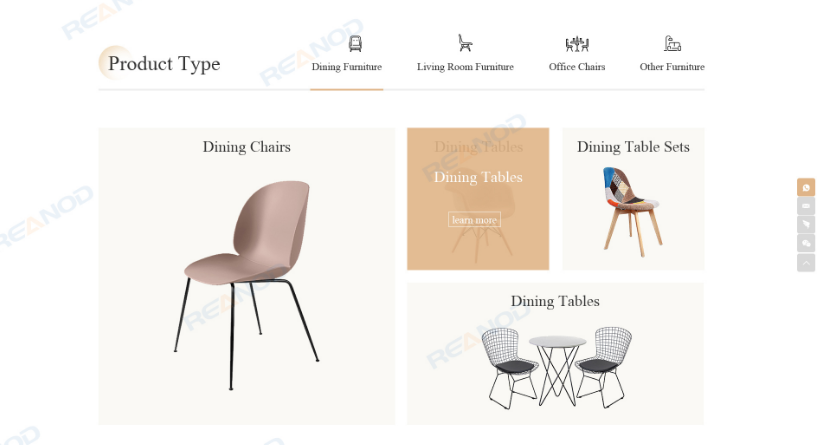The width and height of the screenshot is (838, 445).
Task: Select the Office Chairs tab label
Action: [x=577, y=67]
